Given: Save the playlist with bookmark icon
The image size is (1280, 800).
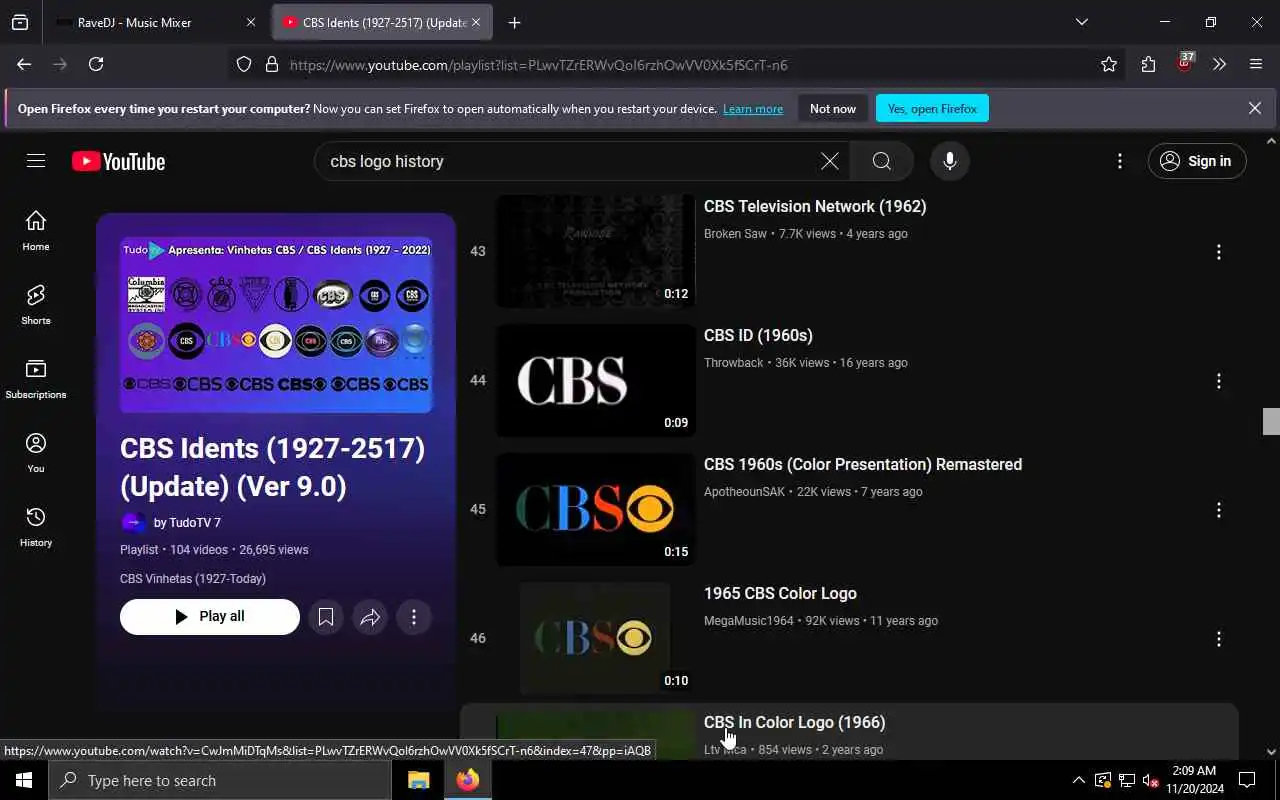Looking at the screenshot, I should 326,617.
